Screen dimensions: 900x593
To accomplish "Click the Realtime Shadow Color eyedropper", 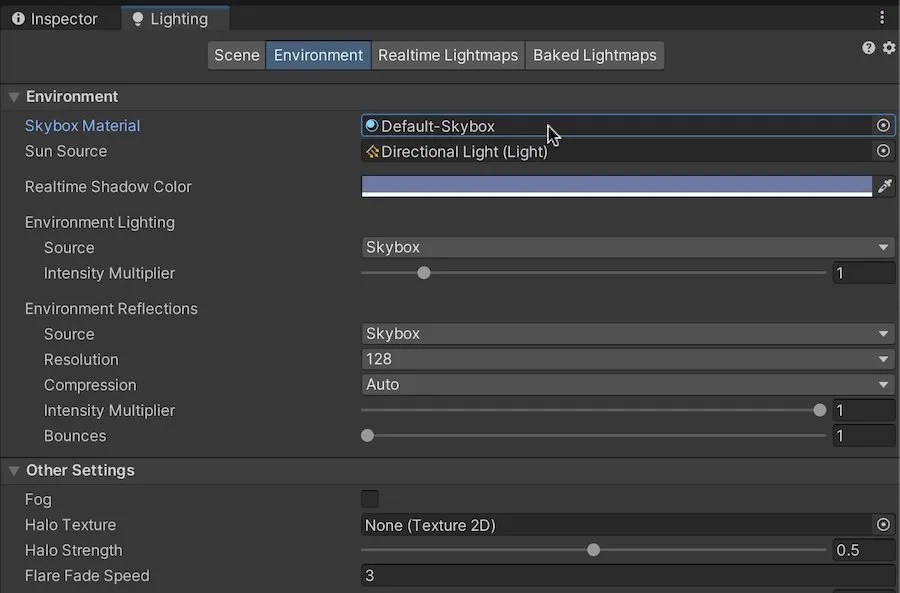I will click(x=884, y=186).
